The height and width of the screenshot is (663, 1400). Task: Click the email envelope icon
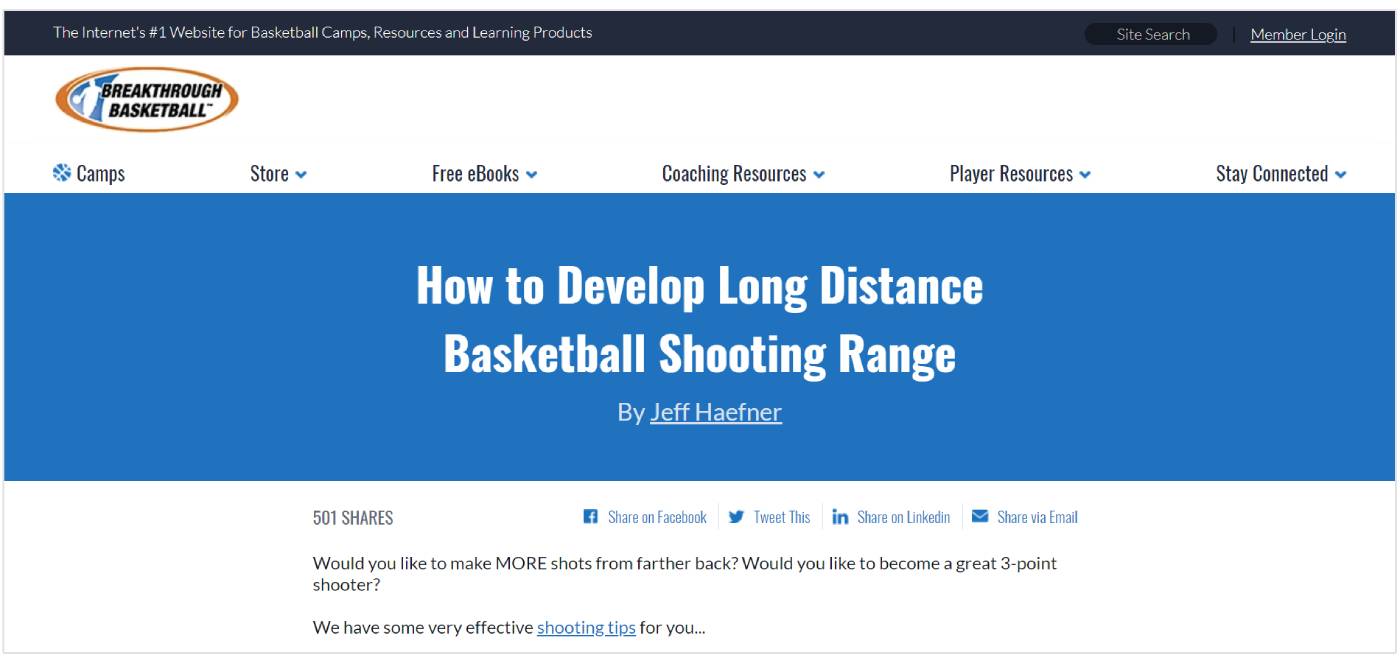(980, 517)
